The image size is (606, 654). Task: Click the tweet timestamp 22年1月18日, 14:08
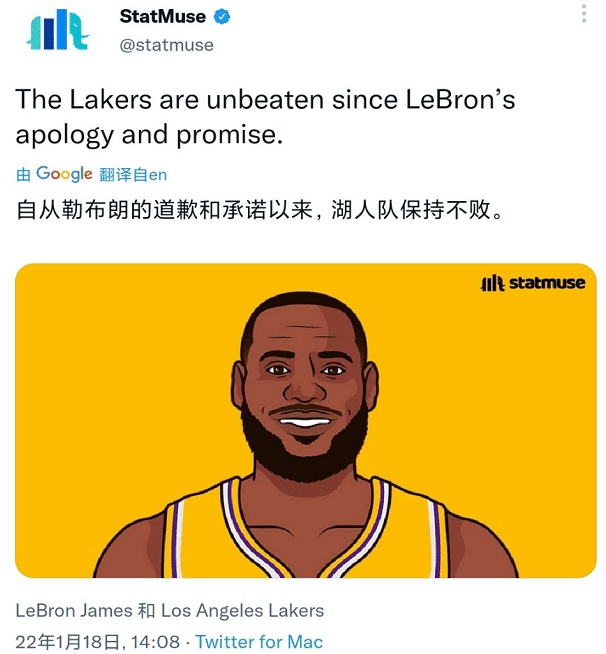coord(98,641)
